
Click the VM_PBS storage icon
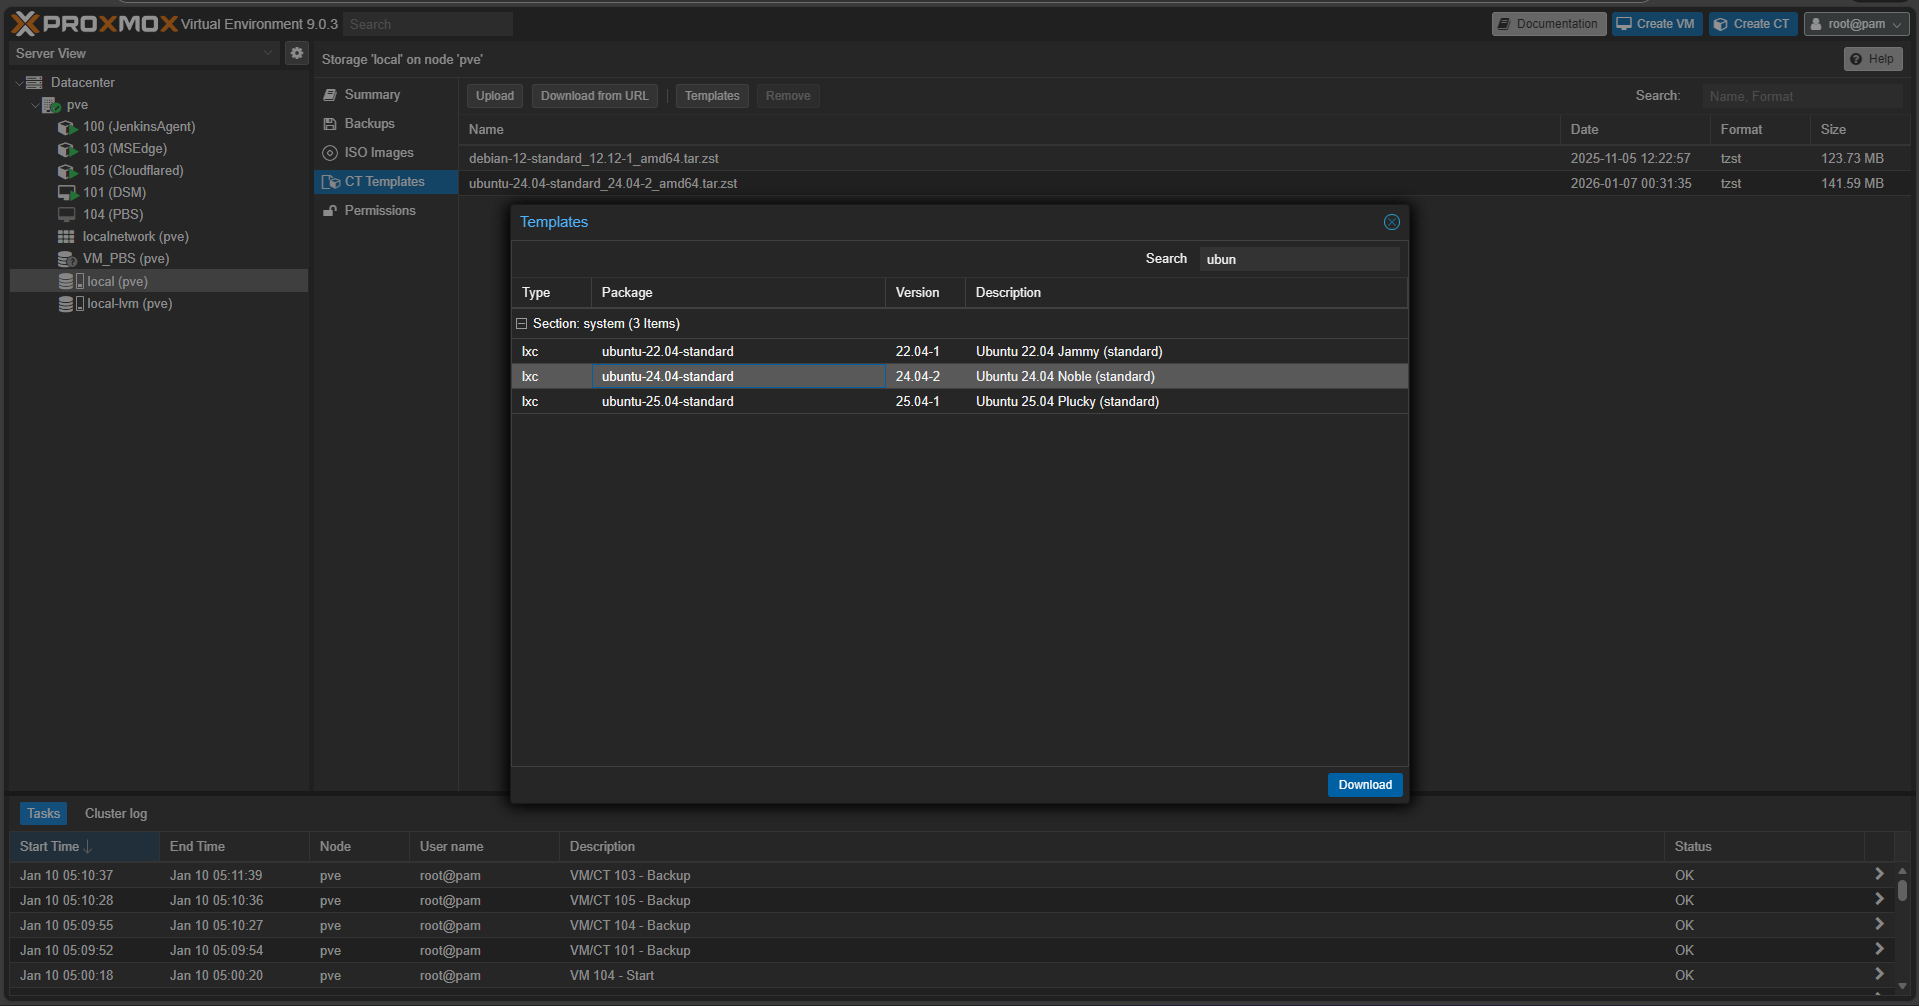click(67, 259)
